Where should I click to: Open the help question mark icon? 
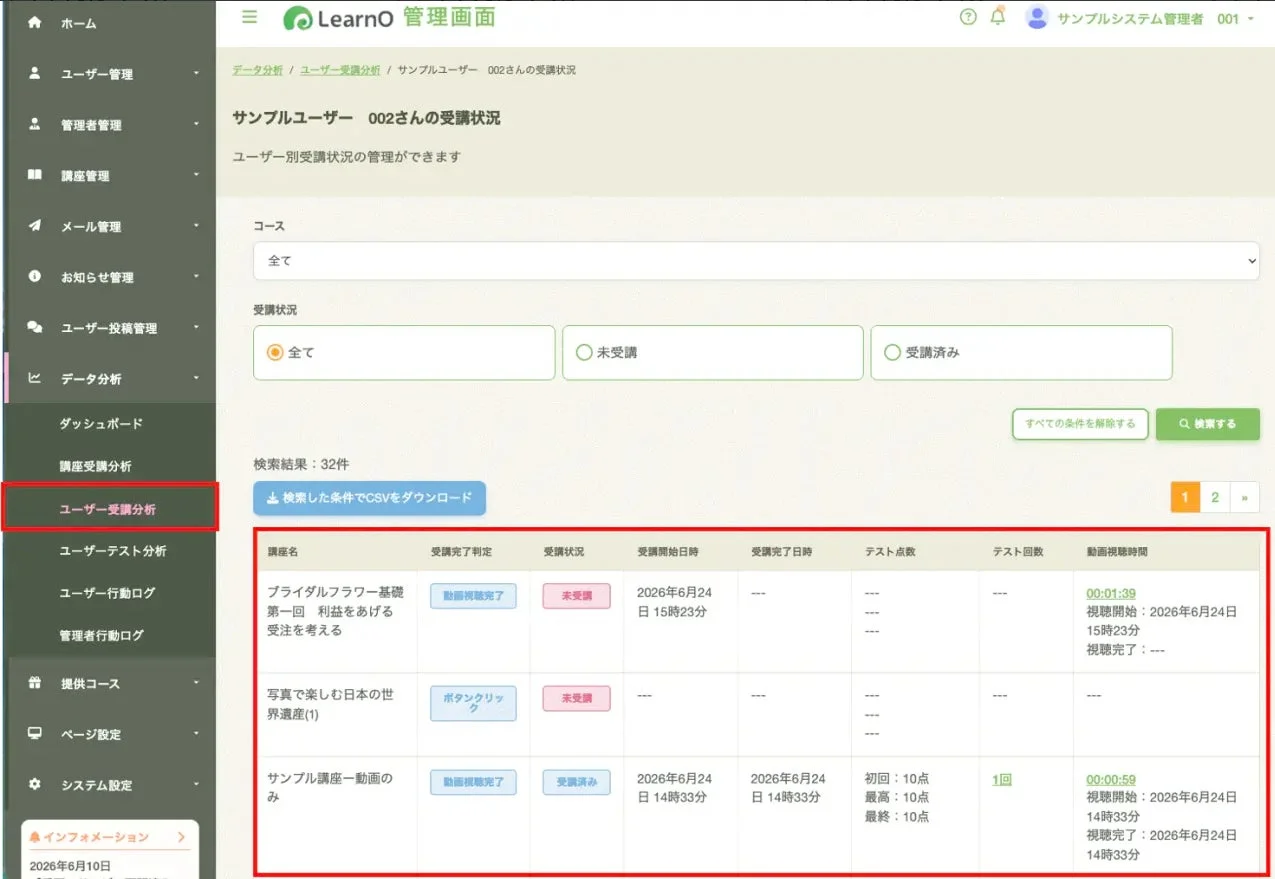tap(967, 17)
